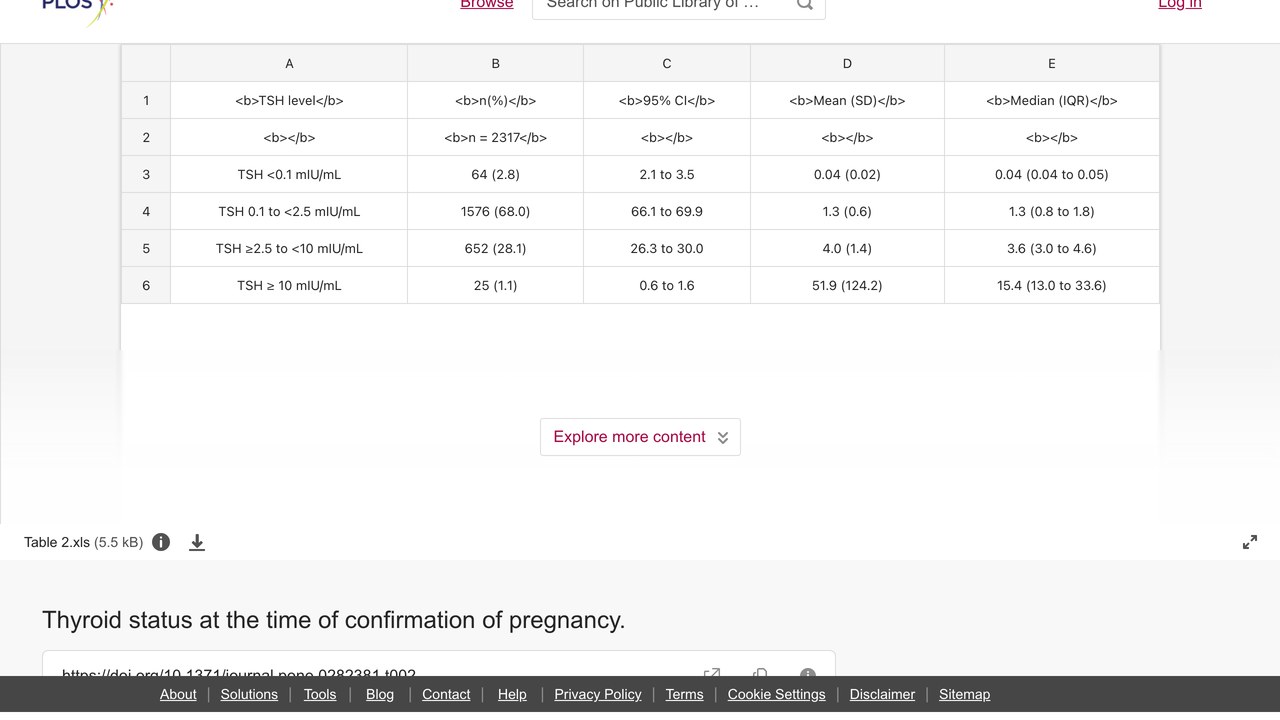Open the Terms footer link

[685, 694]
